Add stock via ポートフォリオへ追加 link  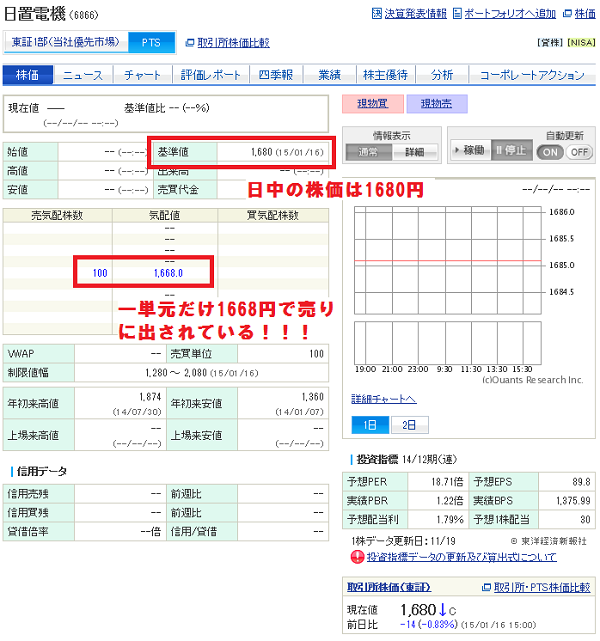[x=510, y=13]
